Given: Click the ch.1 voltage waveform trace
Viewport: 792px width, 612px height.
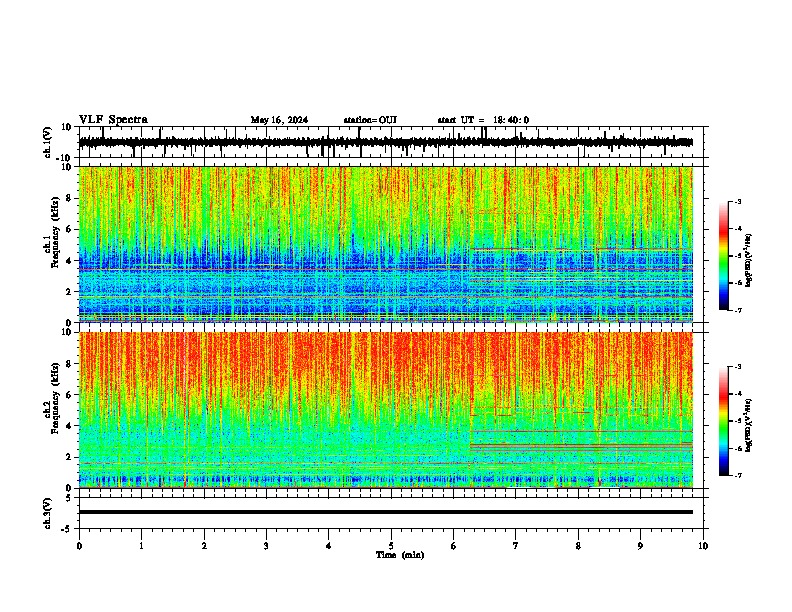Looking at the screenshot, I should (x=386, y=142).
